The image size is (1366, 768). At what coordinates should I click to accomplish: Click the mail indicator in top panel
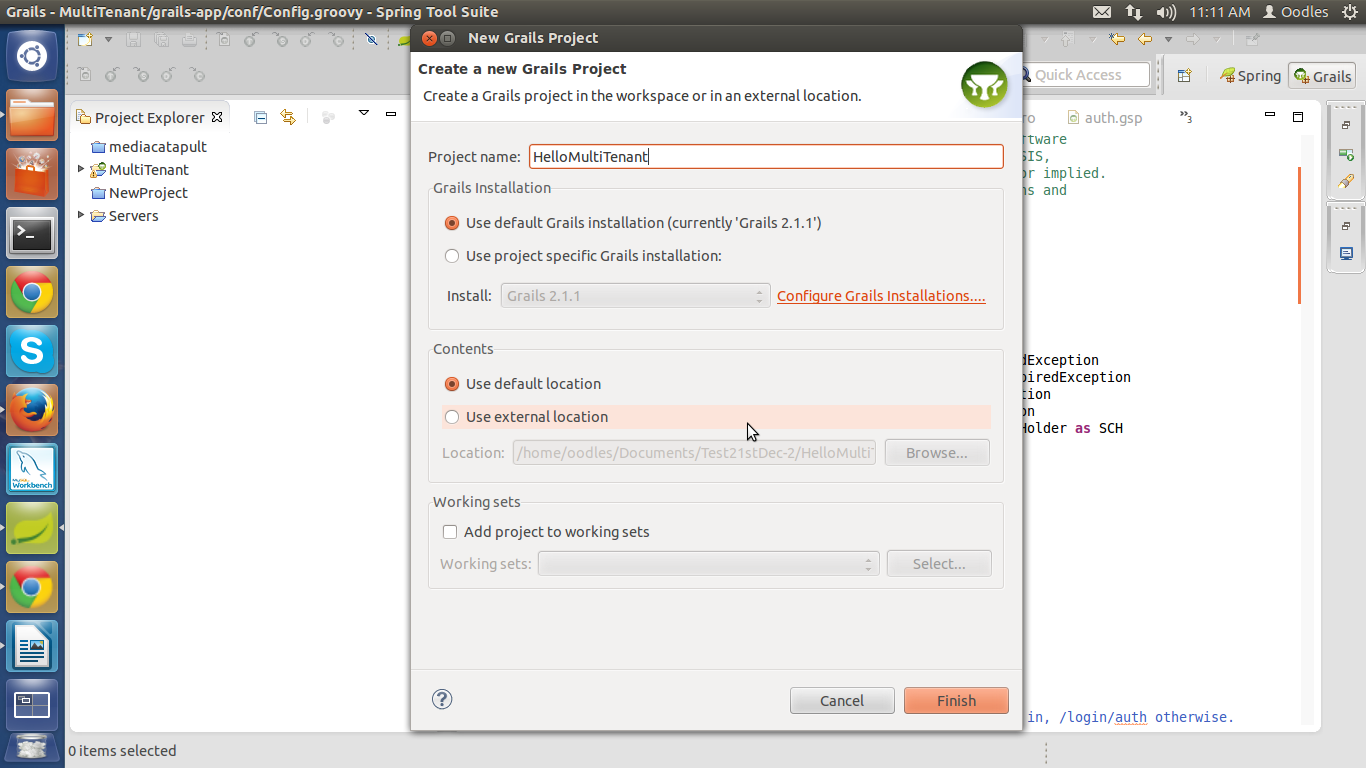1101,12
